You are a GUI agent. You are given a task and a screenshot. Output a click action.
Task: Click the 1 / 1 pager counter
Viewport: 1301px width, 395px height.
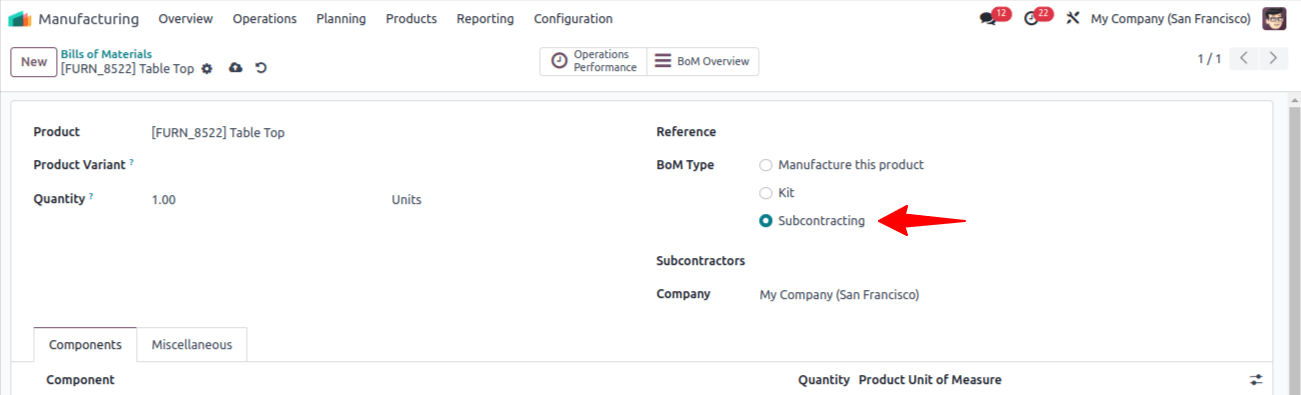click(x=1209, y=59)
